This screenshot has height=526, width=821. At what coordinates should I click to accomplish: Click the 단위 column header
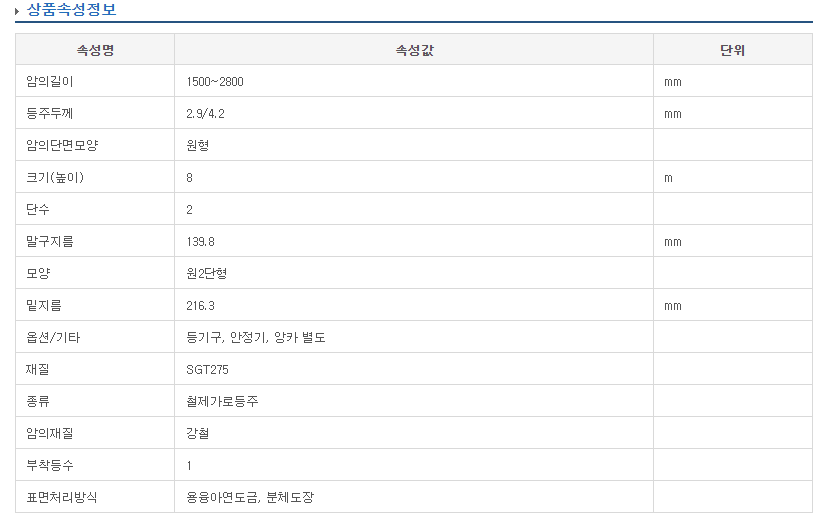coord(732,50)
